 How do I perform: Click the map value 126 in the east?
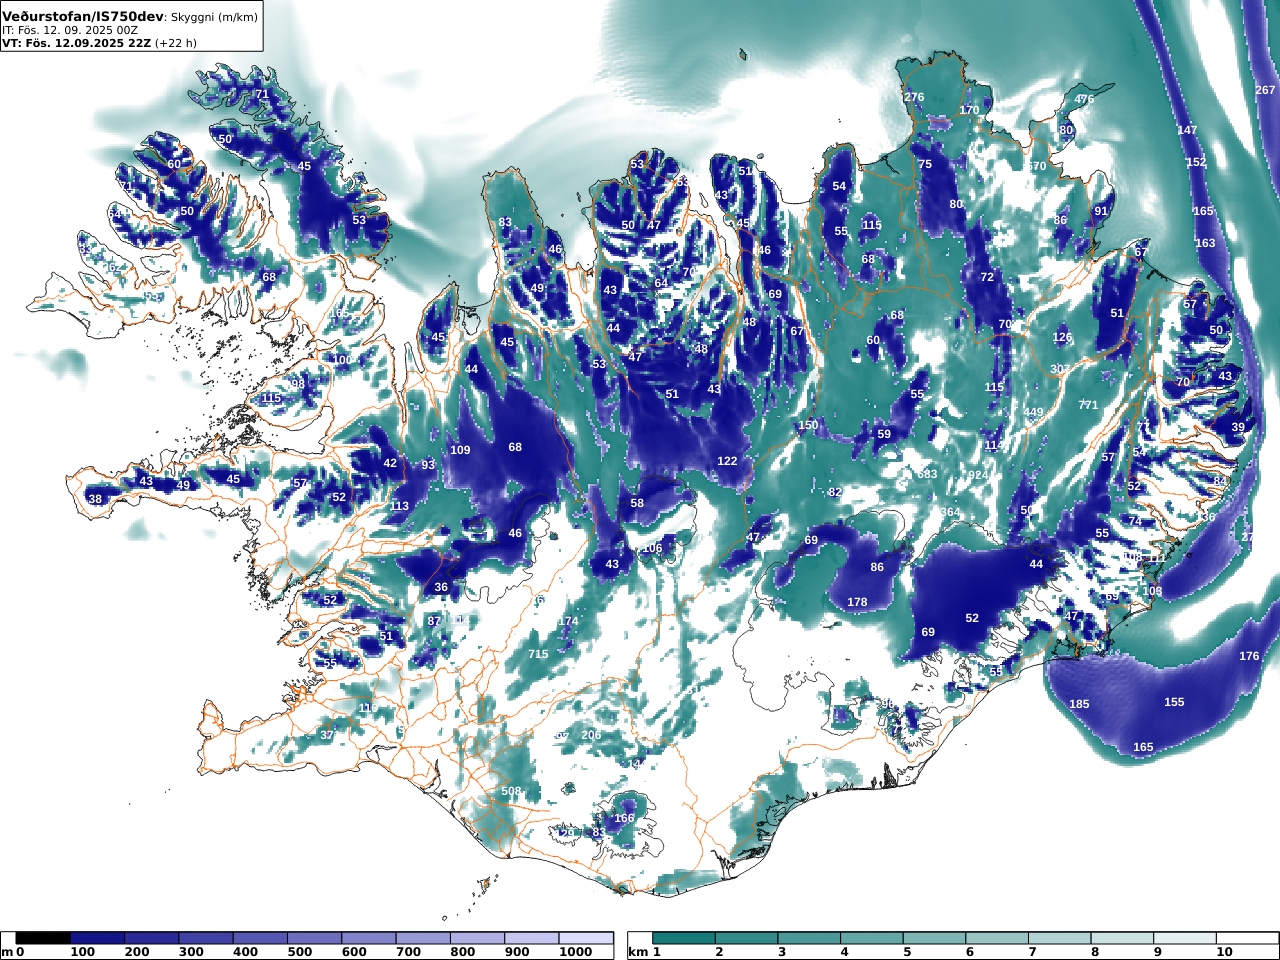coord(1062,337)
